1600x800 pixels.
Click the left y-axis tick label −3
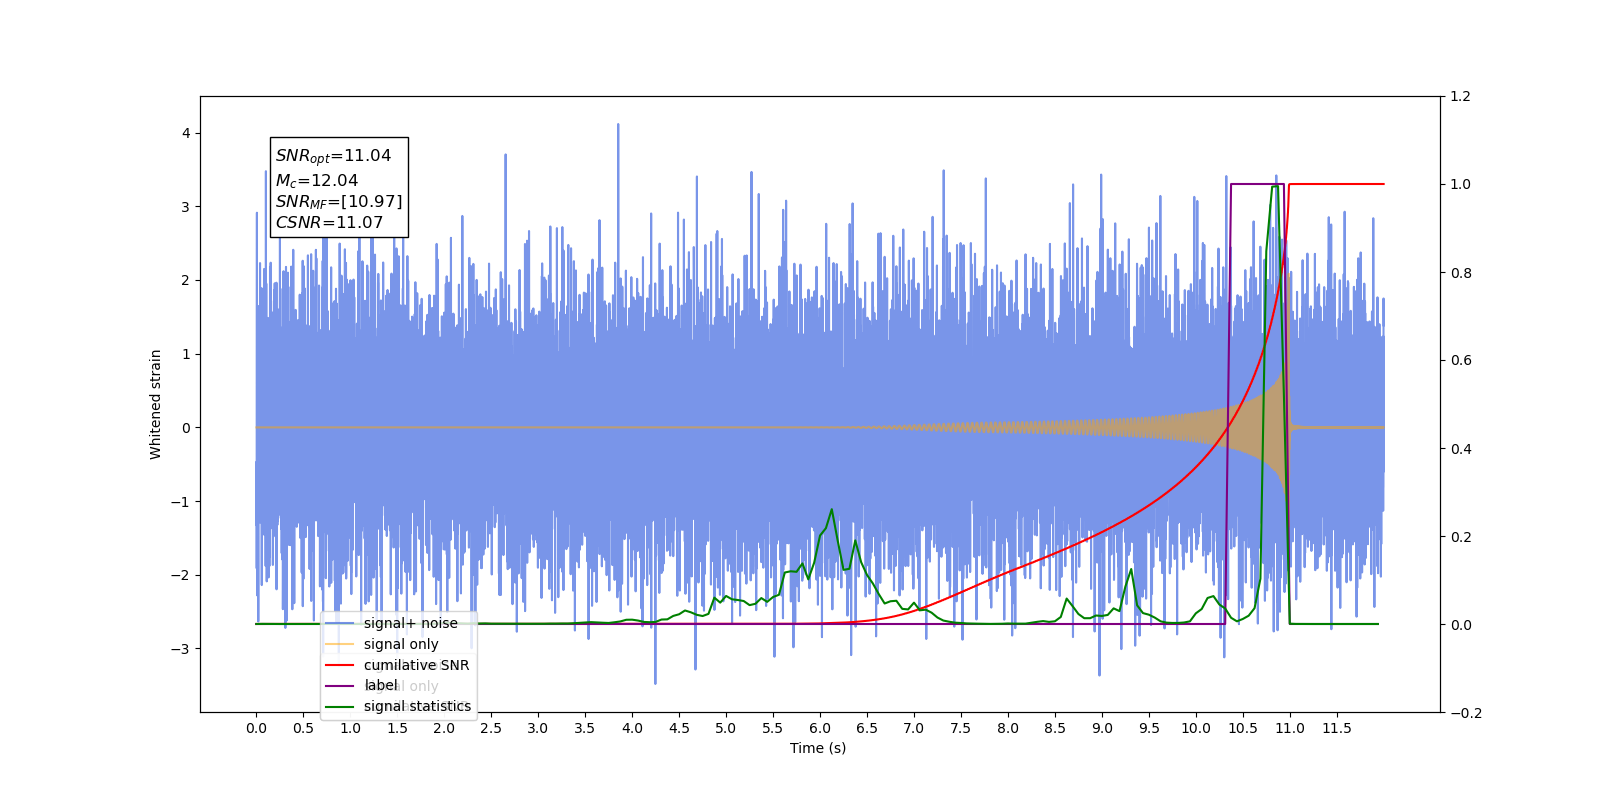181,649
